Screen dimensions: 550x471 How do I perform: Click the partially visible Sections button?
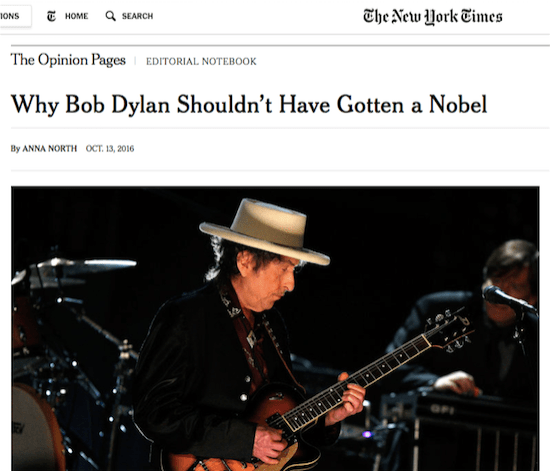pos(15,16)
